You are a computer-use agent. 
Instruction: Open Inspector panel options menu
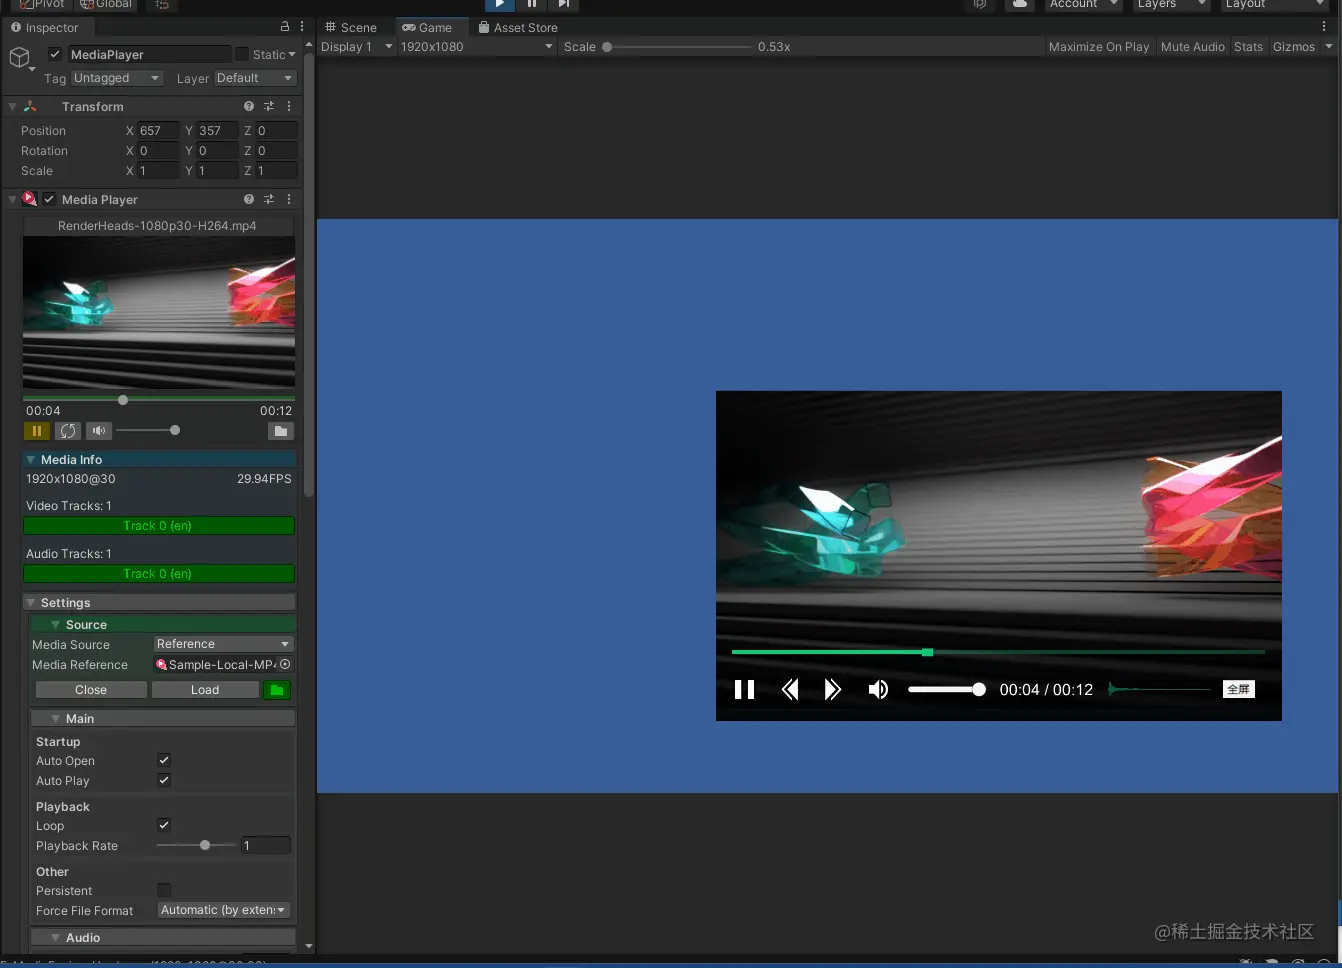pos(302,27)
